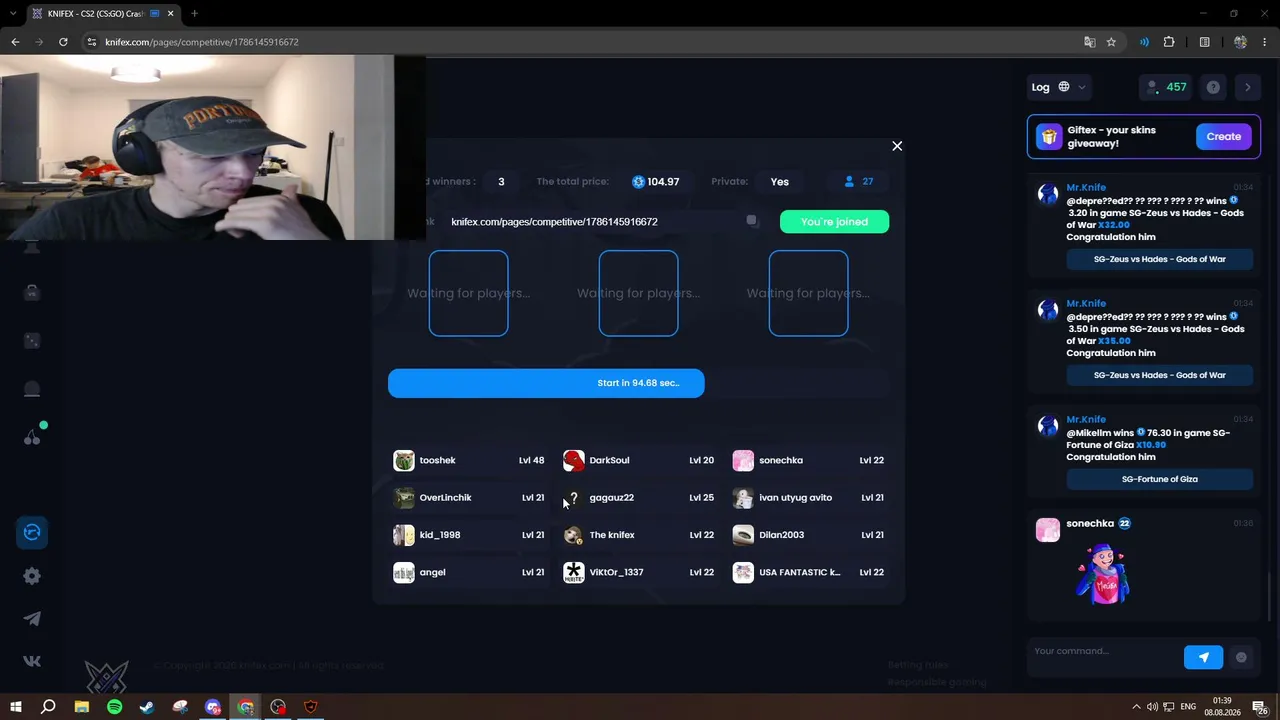
Task: Translate this page icon
Action: coord(1090,42)
